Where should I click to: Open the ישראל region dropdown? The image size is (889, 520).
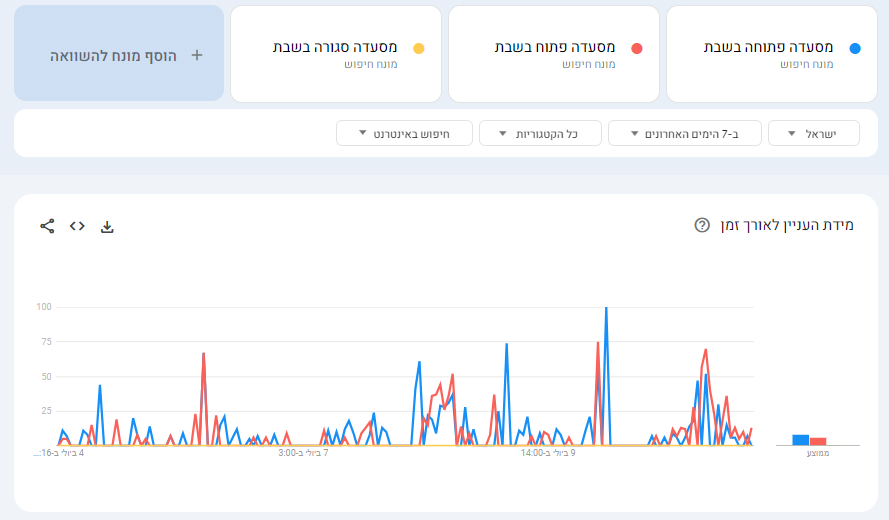point(813,133)
